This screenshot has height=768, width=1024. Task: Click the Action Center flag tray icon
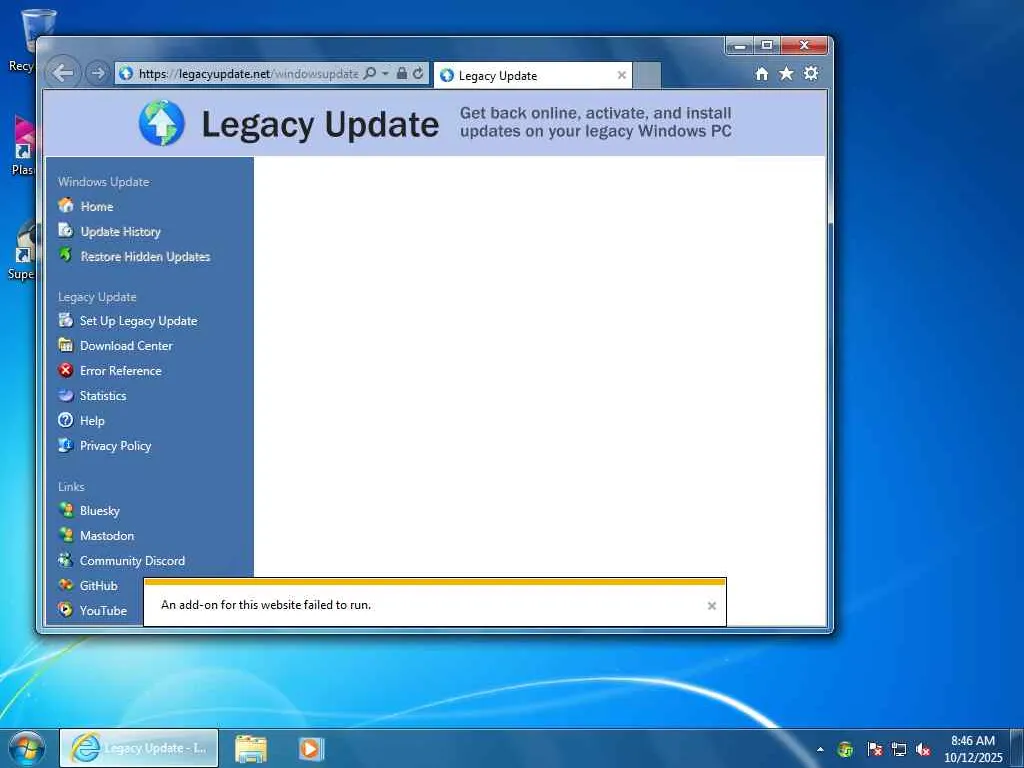[x=874, y=749]
